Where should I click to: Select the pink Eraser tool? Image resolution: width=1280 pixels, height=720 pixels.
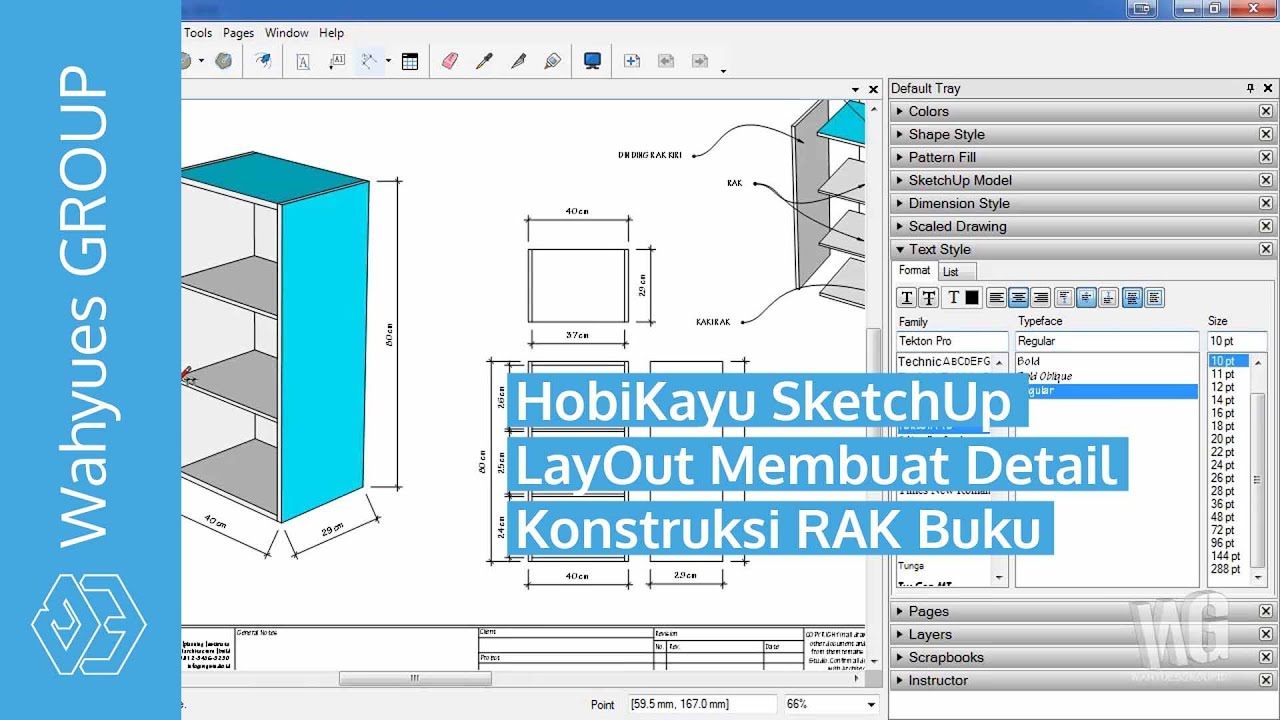coord(449,61)
